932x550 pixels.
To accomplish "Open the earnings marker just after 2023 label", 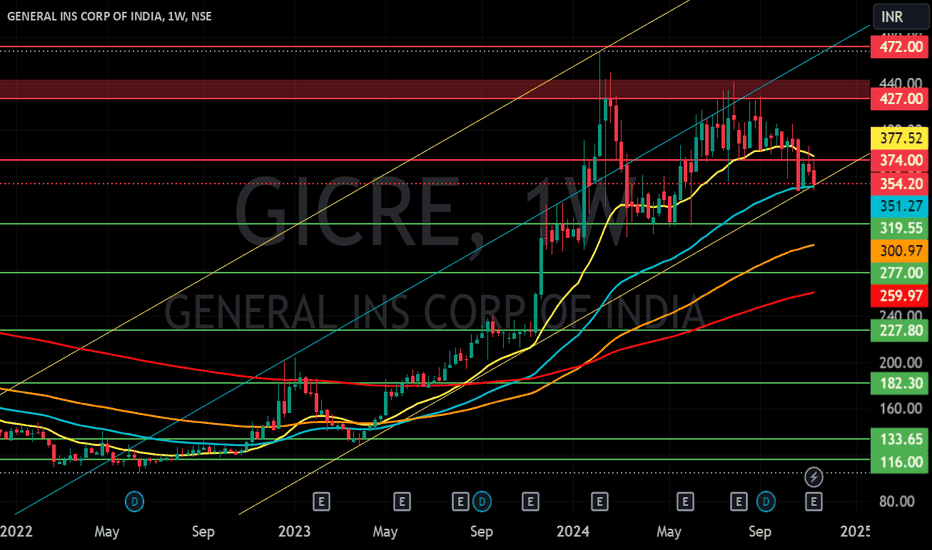I will click(321, 502).
